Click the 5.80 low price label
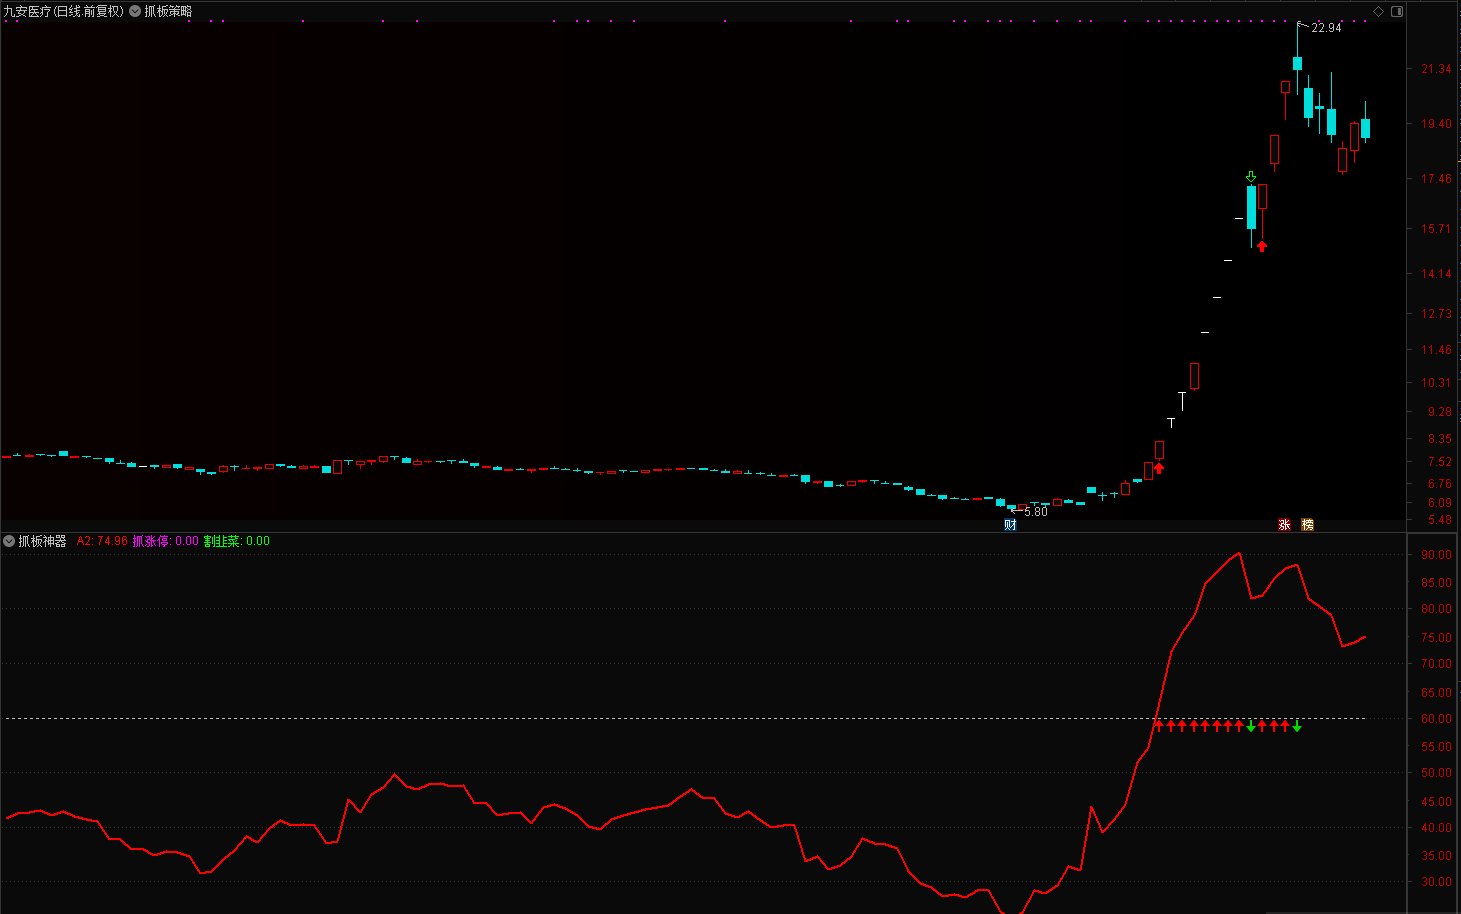 pos(1036,512)
